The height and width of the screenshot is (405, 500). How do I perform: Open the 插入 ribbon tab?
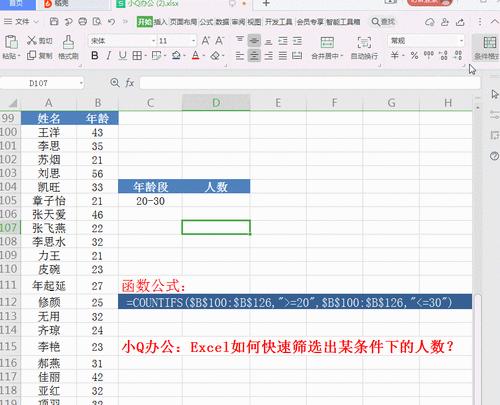pos(160,22)
